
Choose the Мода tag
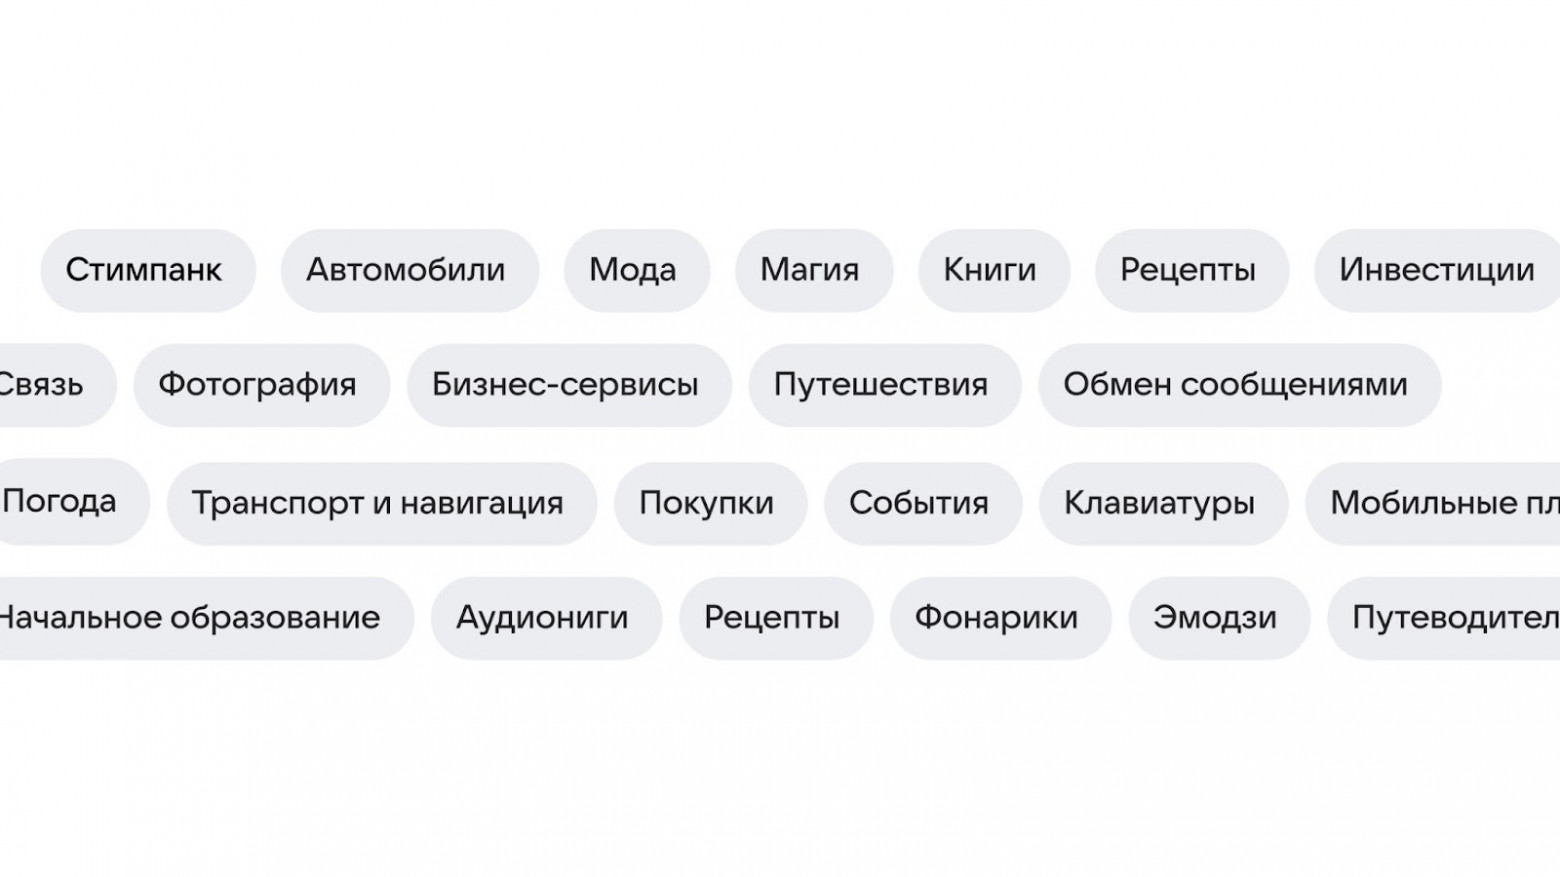coord(636,270)
